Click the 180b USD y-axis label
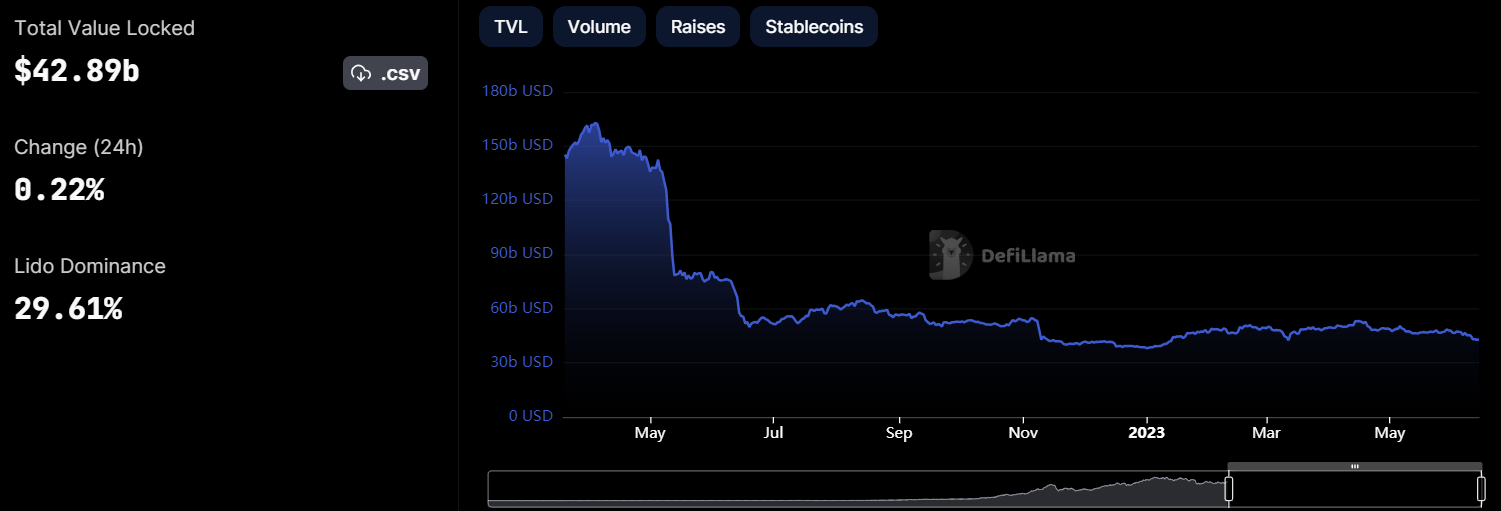The height and width of the screenshot is (511, 1501). click(x=517, y=91)
